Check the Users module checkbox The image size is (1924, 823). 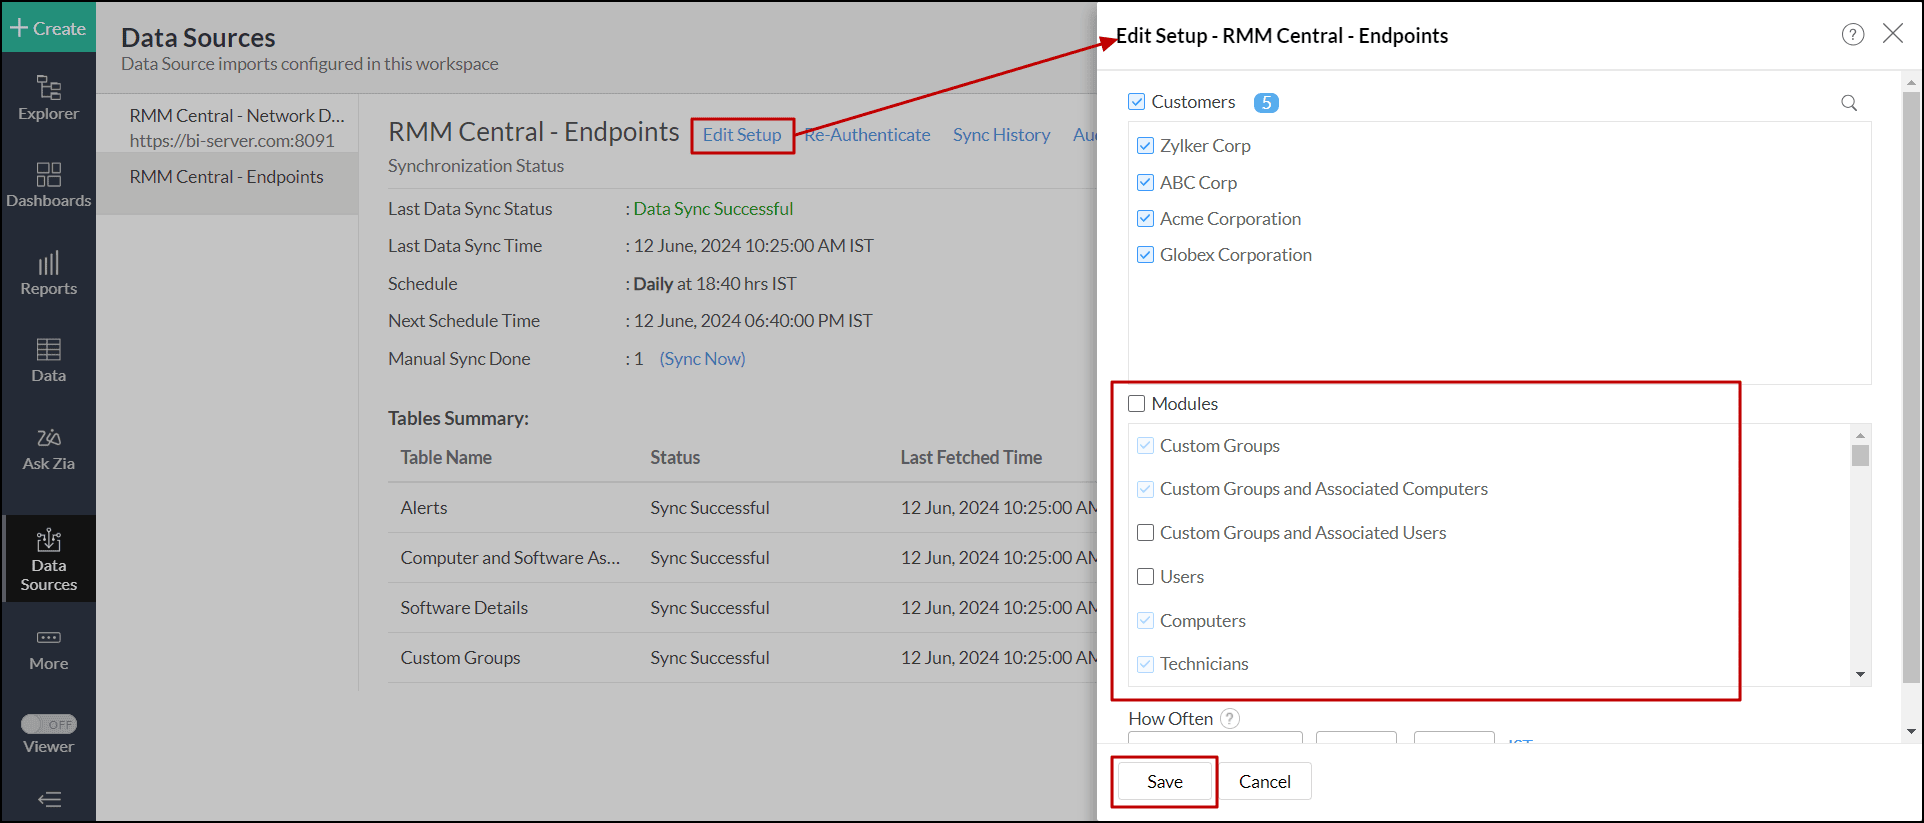pyautogui.click(x=1146, y=577)
